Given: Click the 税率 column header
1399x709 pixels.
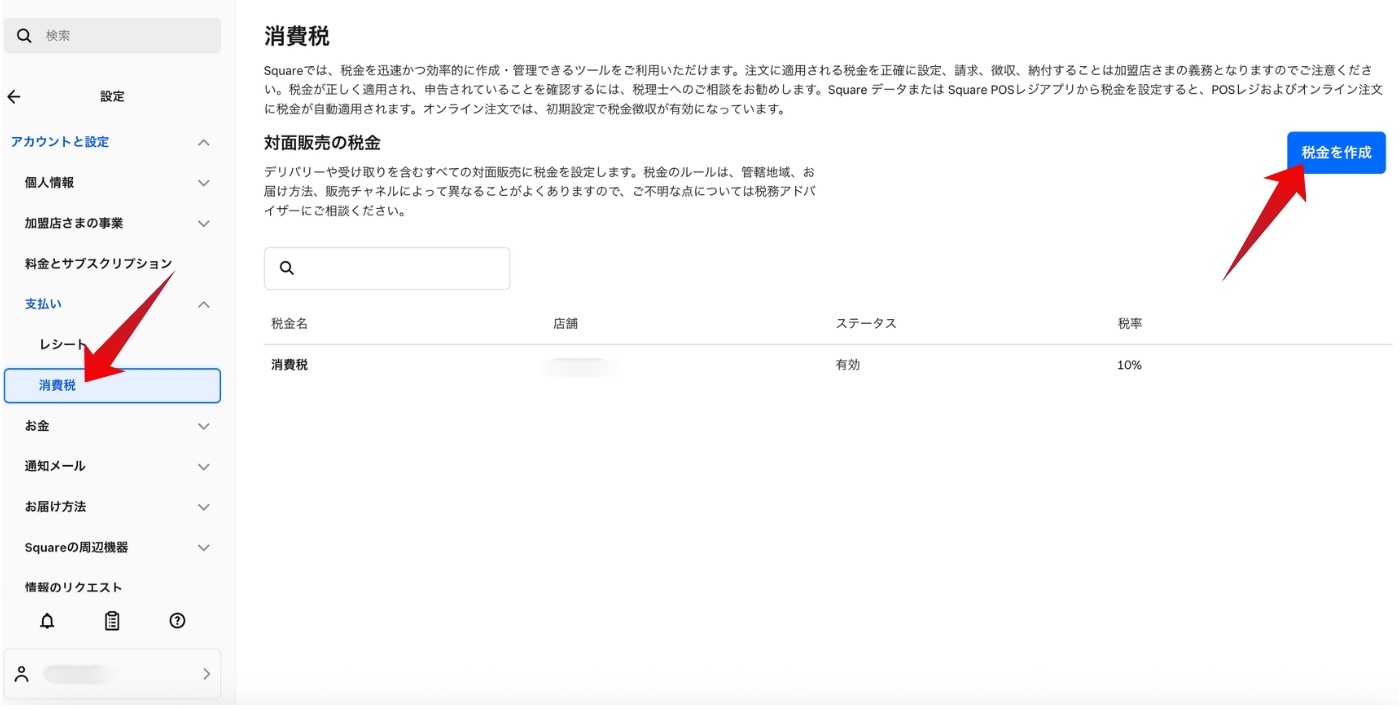Looking at the screenshot, I should point(1130,324).
